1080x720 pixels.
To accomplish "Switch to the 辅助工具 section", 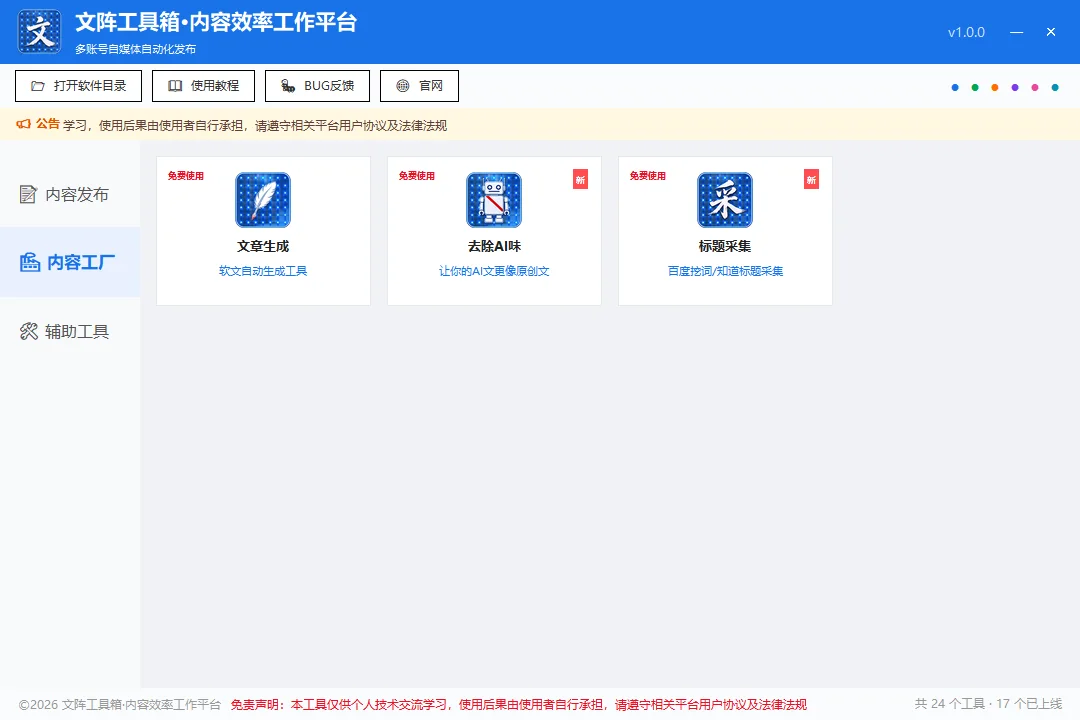I will pos(70,331).
